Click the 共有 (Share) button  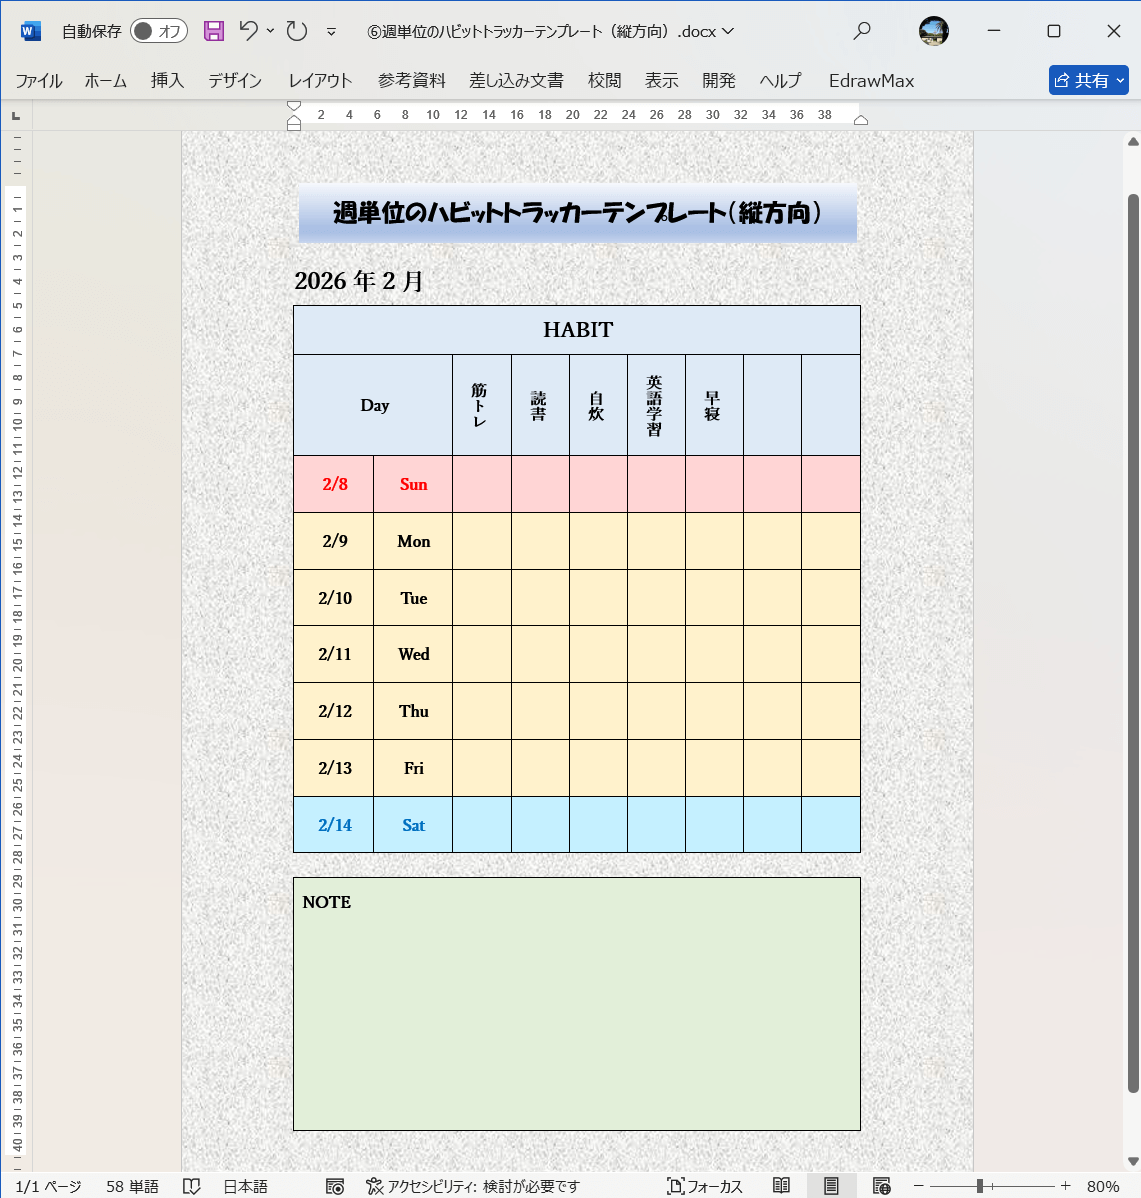pos(1088,80)
